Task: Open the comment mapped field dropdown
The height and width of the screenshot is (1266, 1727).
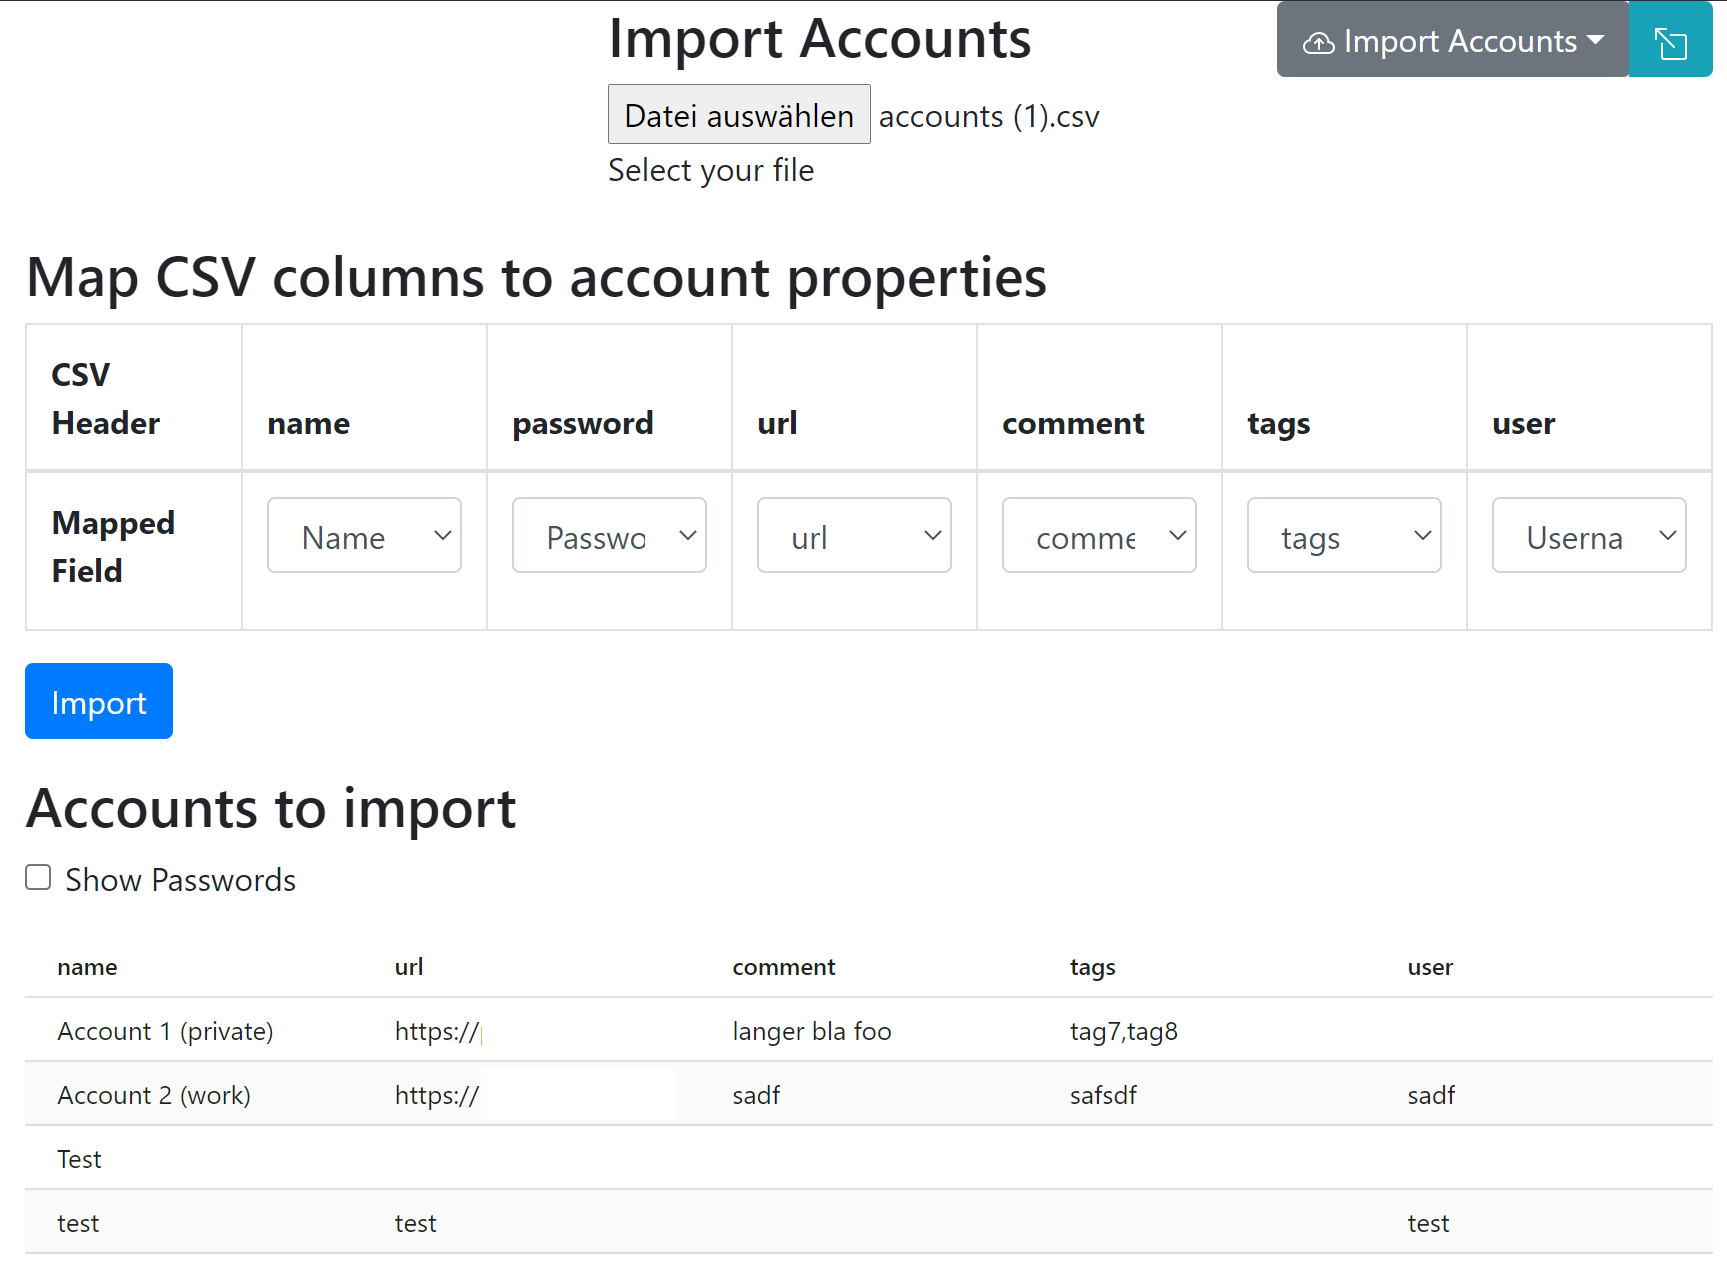Action: (x=1099, y=536)
